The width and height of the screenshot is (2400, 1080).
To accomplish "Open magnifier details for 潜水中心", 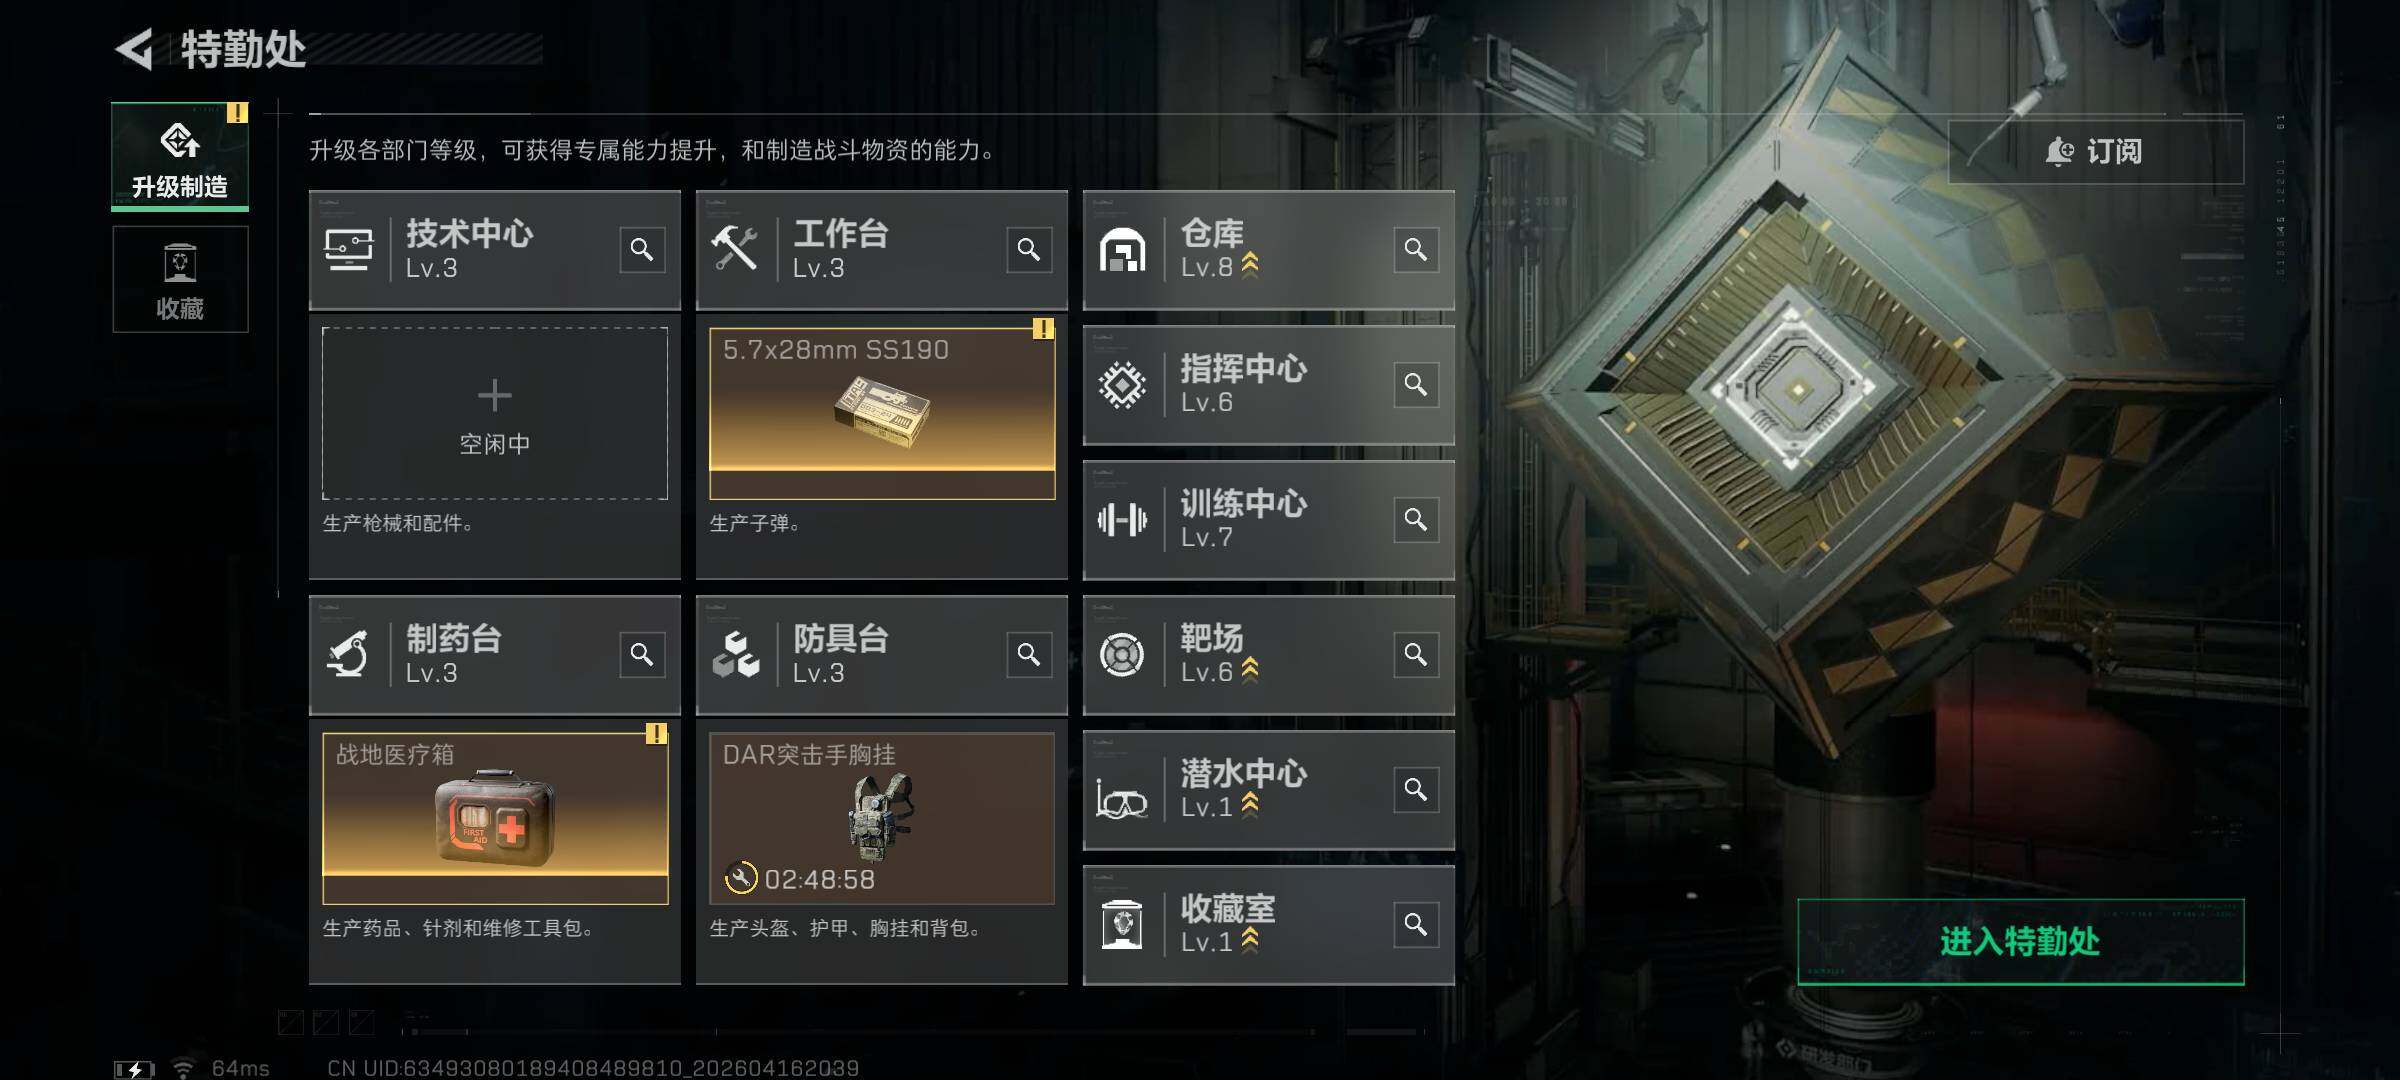I will (1416, 789).
